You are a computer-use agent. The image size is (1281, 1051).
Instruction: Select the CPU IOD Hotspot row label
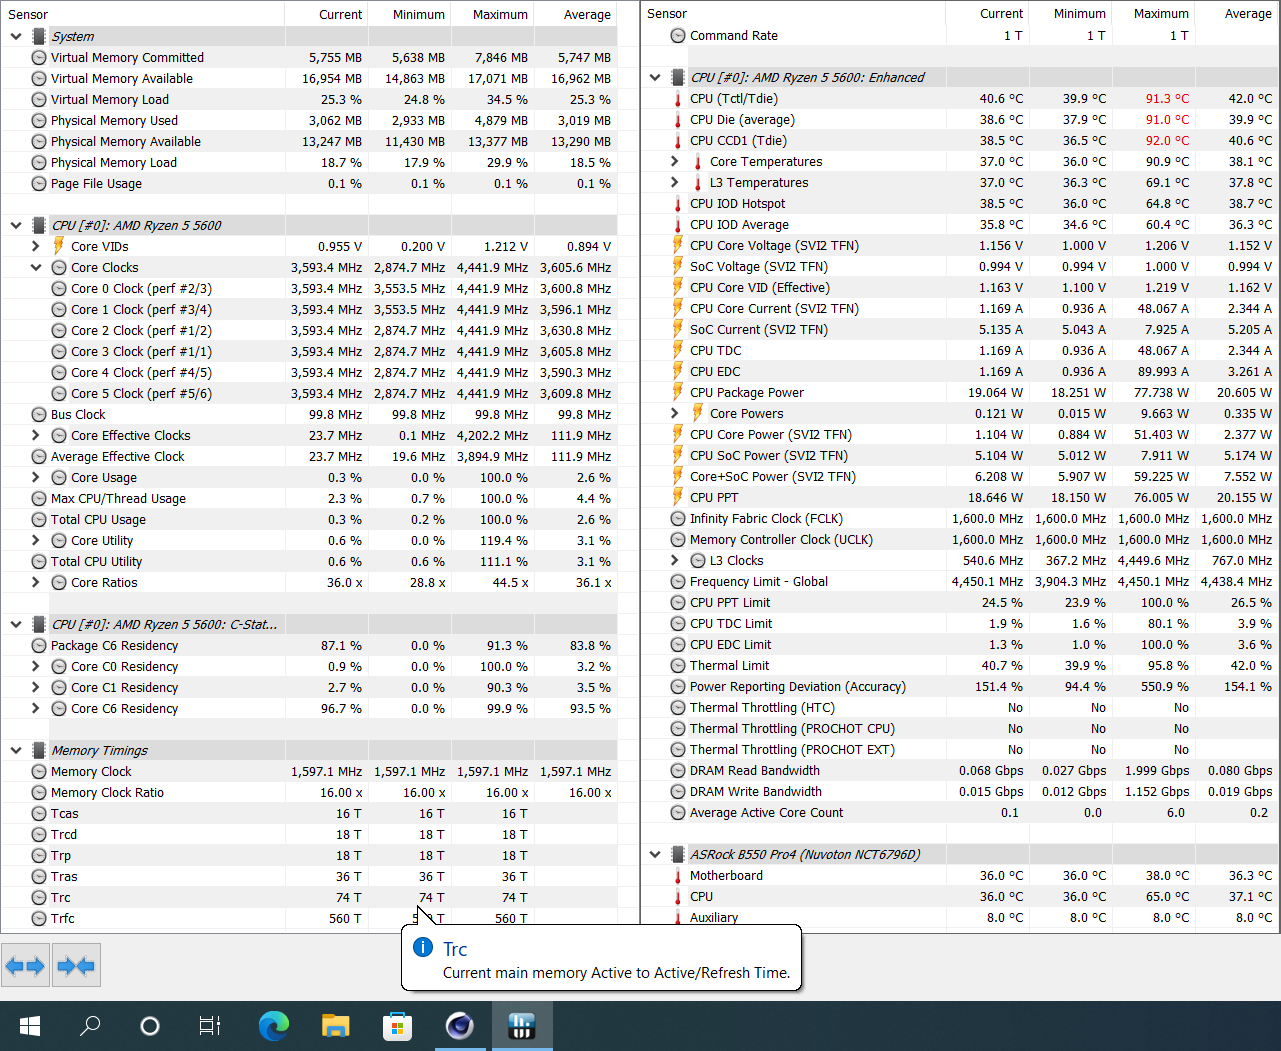[737, 203]
